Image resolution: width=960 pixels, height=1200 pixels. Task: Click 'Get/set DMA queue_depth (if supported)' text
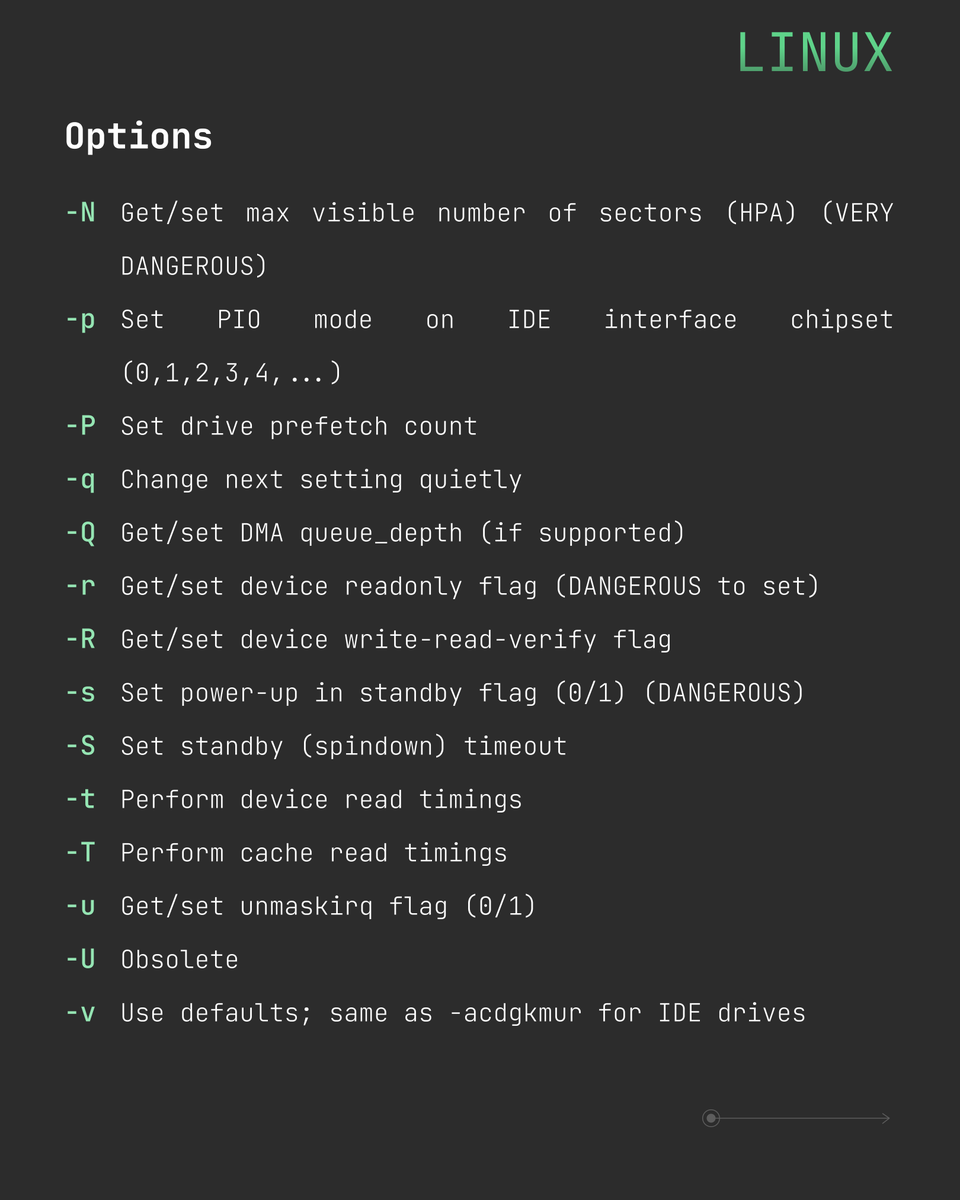[403, 533]
